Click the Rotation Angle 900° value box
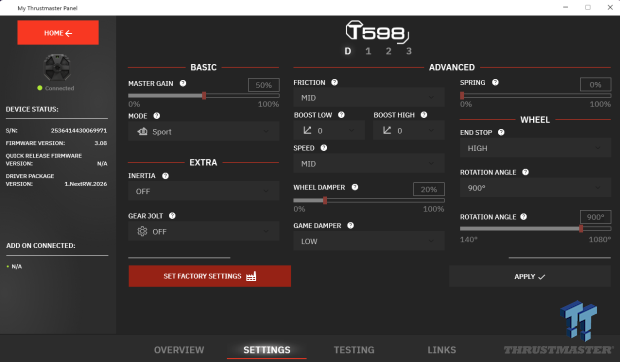 pos(595,217)
